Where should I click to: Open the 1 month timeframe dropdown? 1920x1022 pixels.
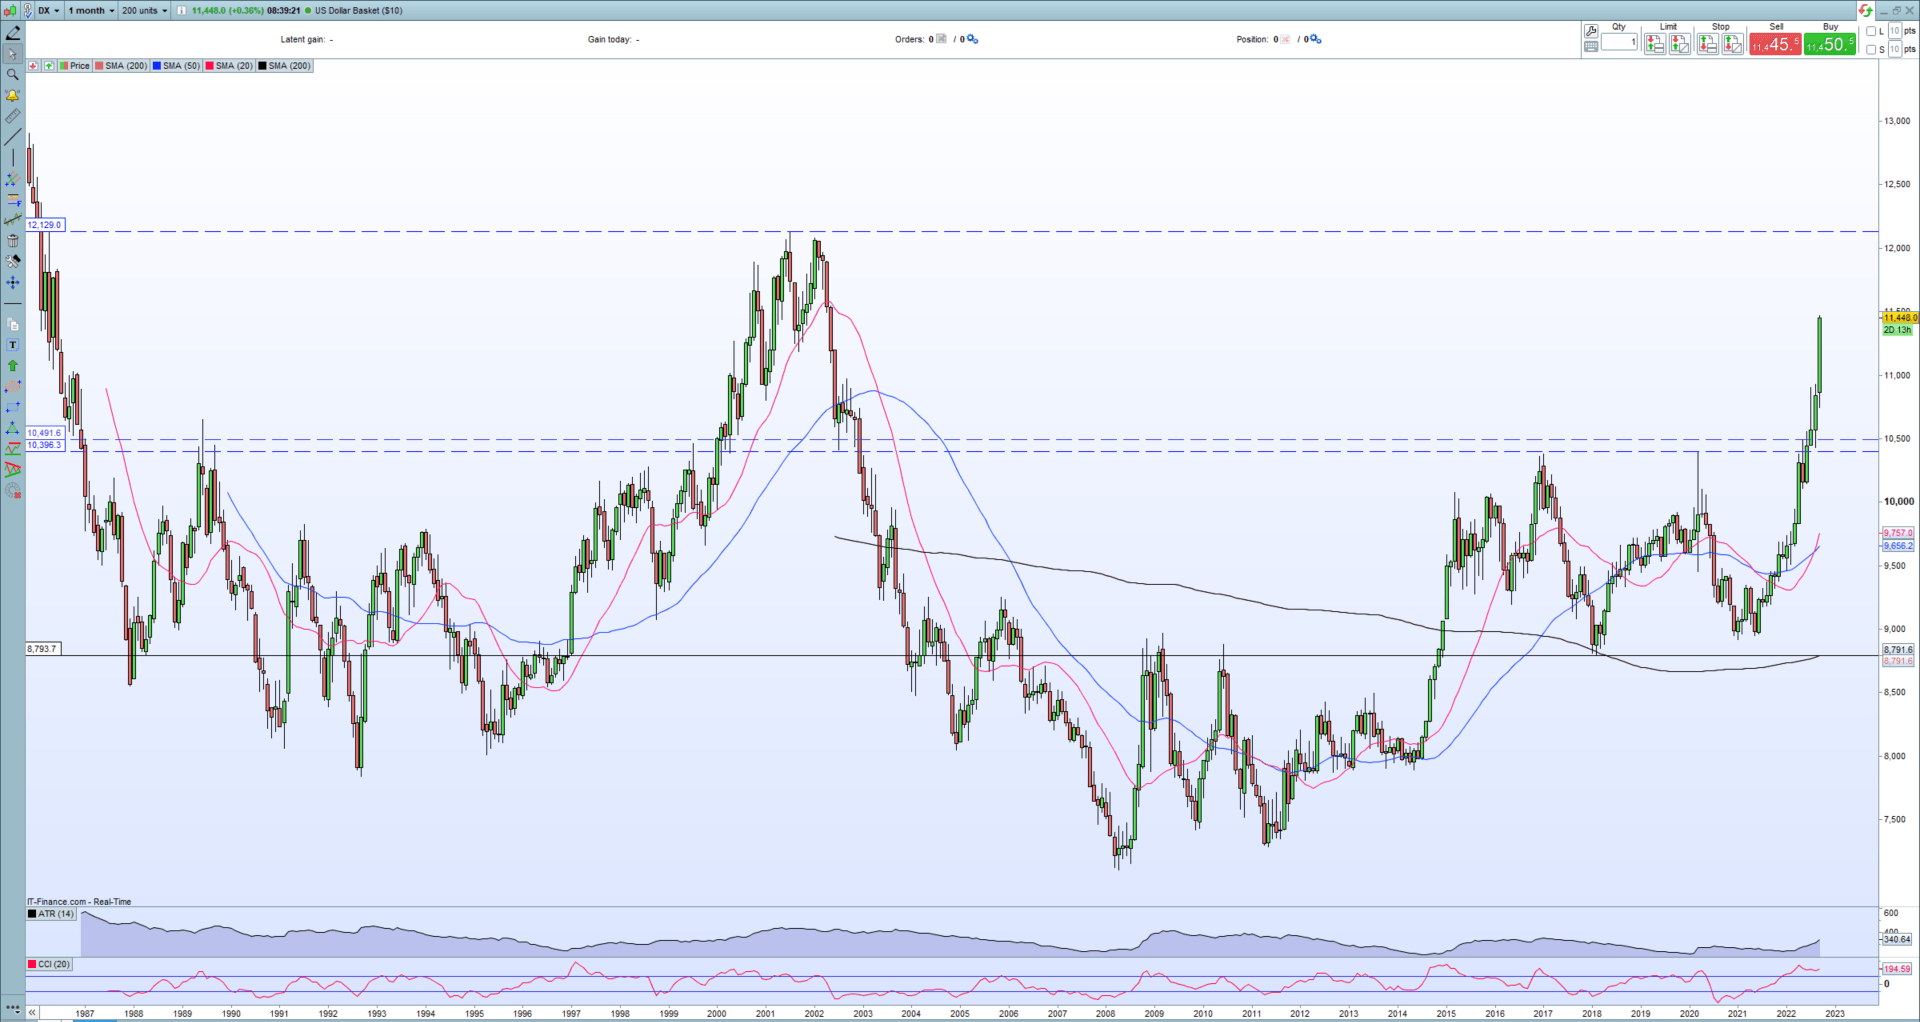91,10
